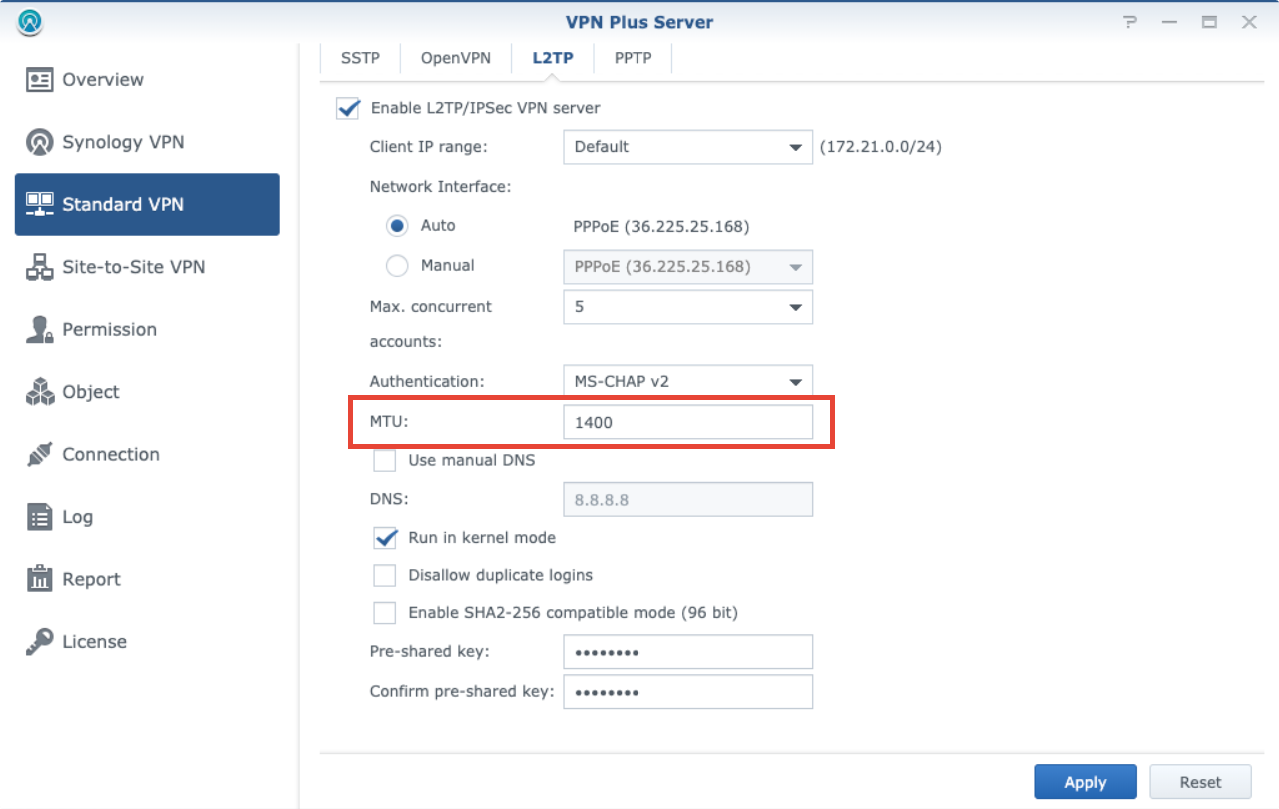Switch to the OpenVPN tab
The image size is (1279, 809).
click(455, 58)
